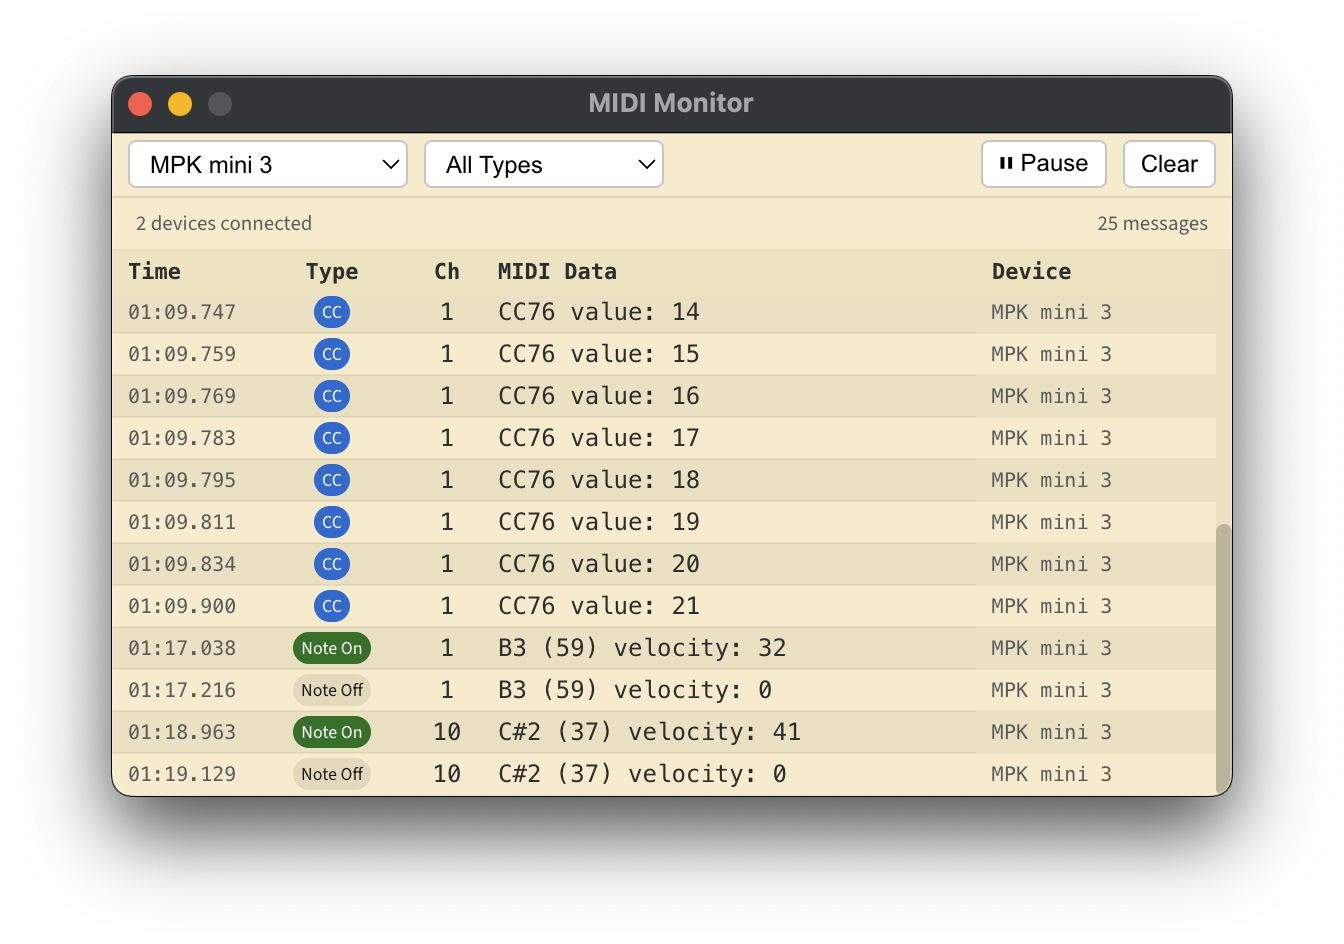Screen dimensions: 1344x944
Task: Toggle message capture with the Pause control
Action: click(1044, 163)
